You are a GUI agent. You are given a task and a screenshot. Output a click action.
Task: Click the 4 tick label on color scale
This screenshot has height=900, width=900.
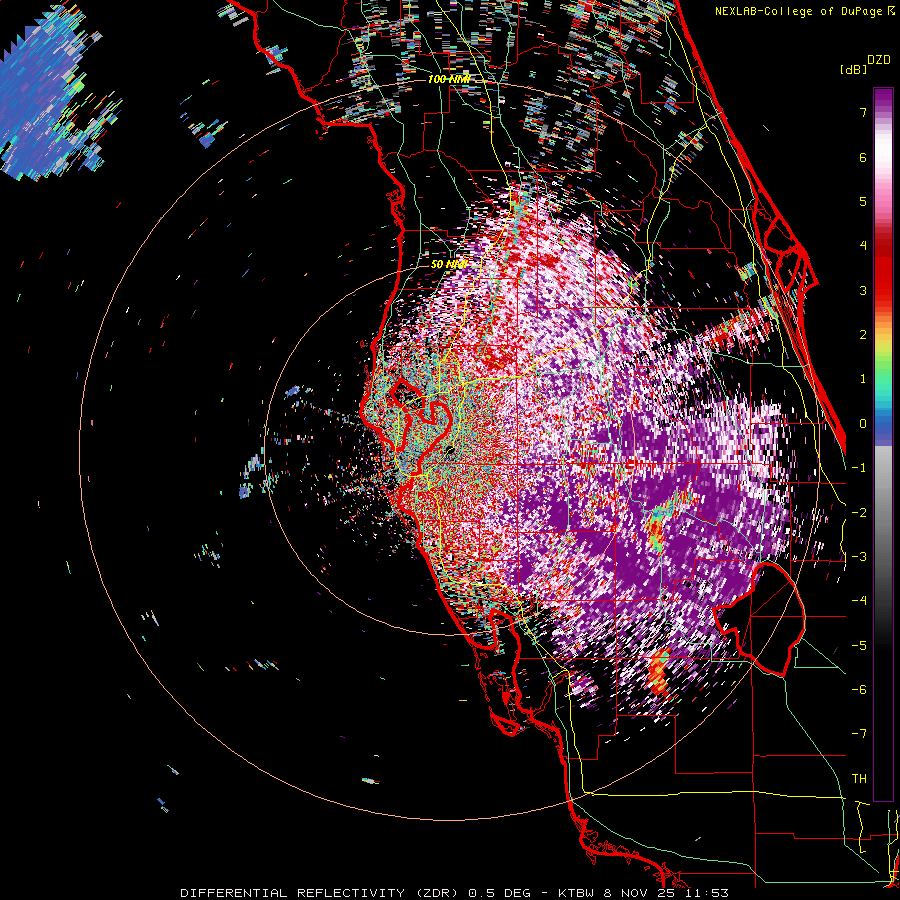tap(863, 246)
